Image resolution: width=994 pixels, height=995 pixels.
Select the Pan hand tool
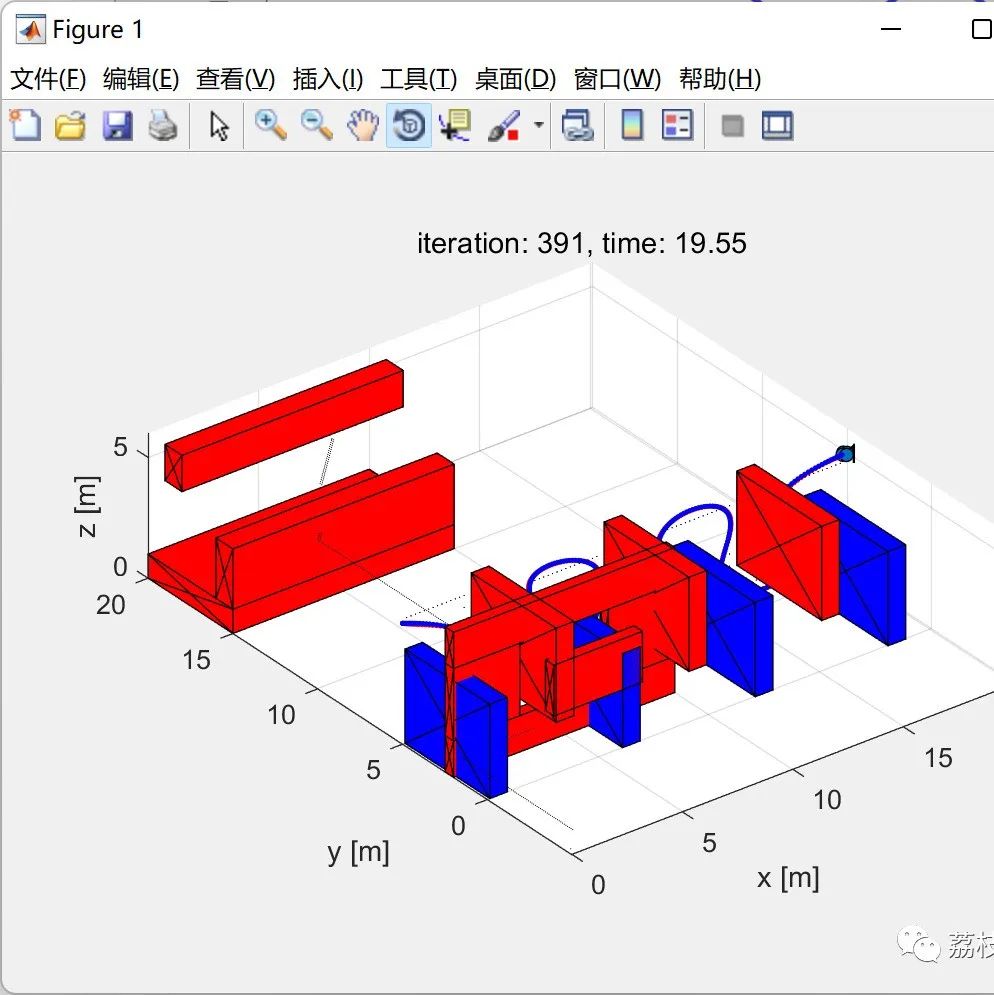(x=363, y=125)
